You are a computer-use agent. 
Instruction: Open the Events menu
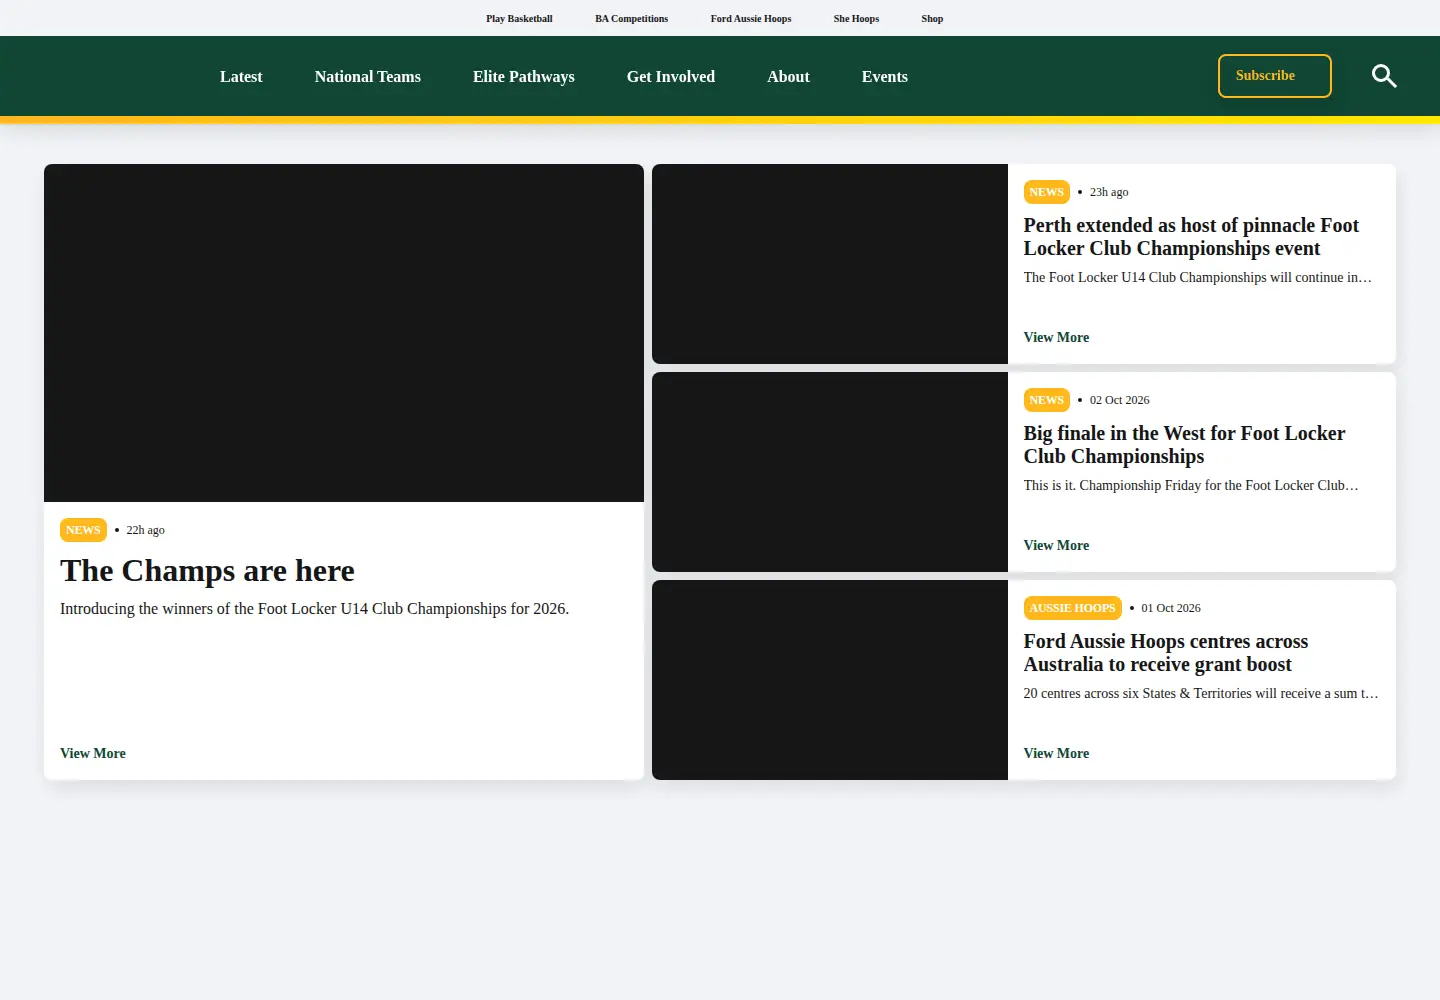pos(885,77)
